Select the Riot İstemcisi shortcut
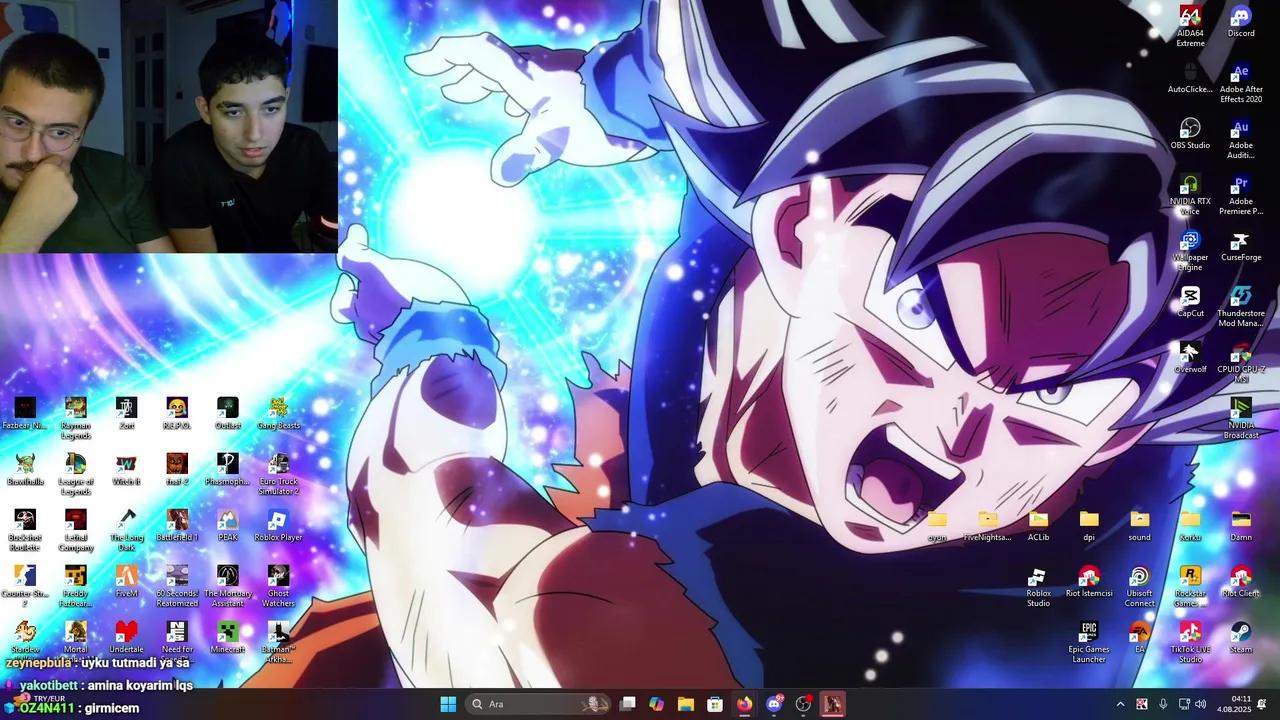The width and height of the screenshot is (1280, 720). (1089, 582)
